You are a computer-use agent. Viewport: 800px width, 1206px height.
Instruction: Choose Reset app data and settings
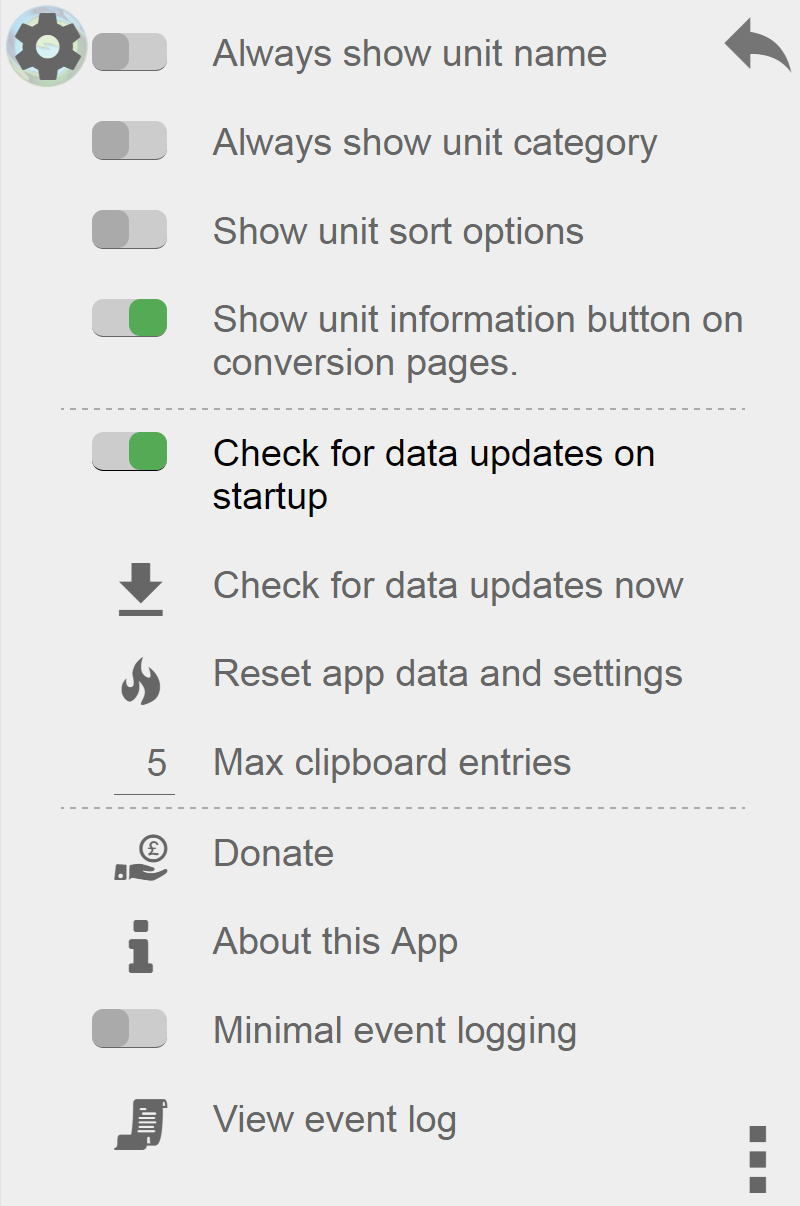pyautogui.click(x=447, y=674)
